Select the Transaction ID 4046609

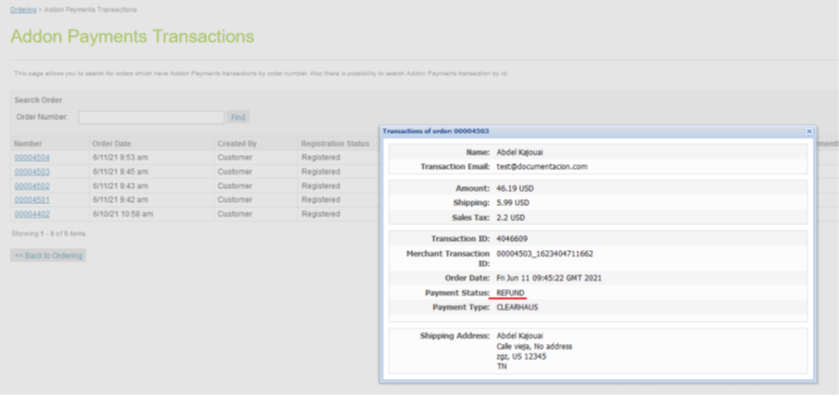(512, 239)
